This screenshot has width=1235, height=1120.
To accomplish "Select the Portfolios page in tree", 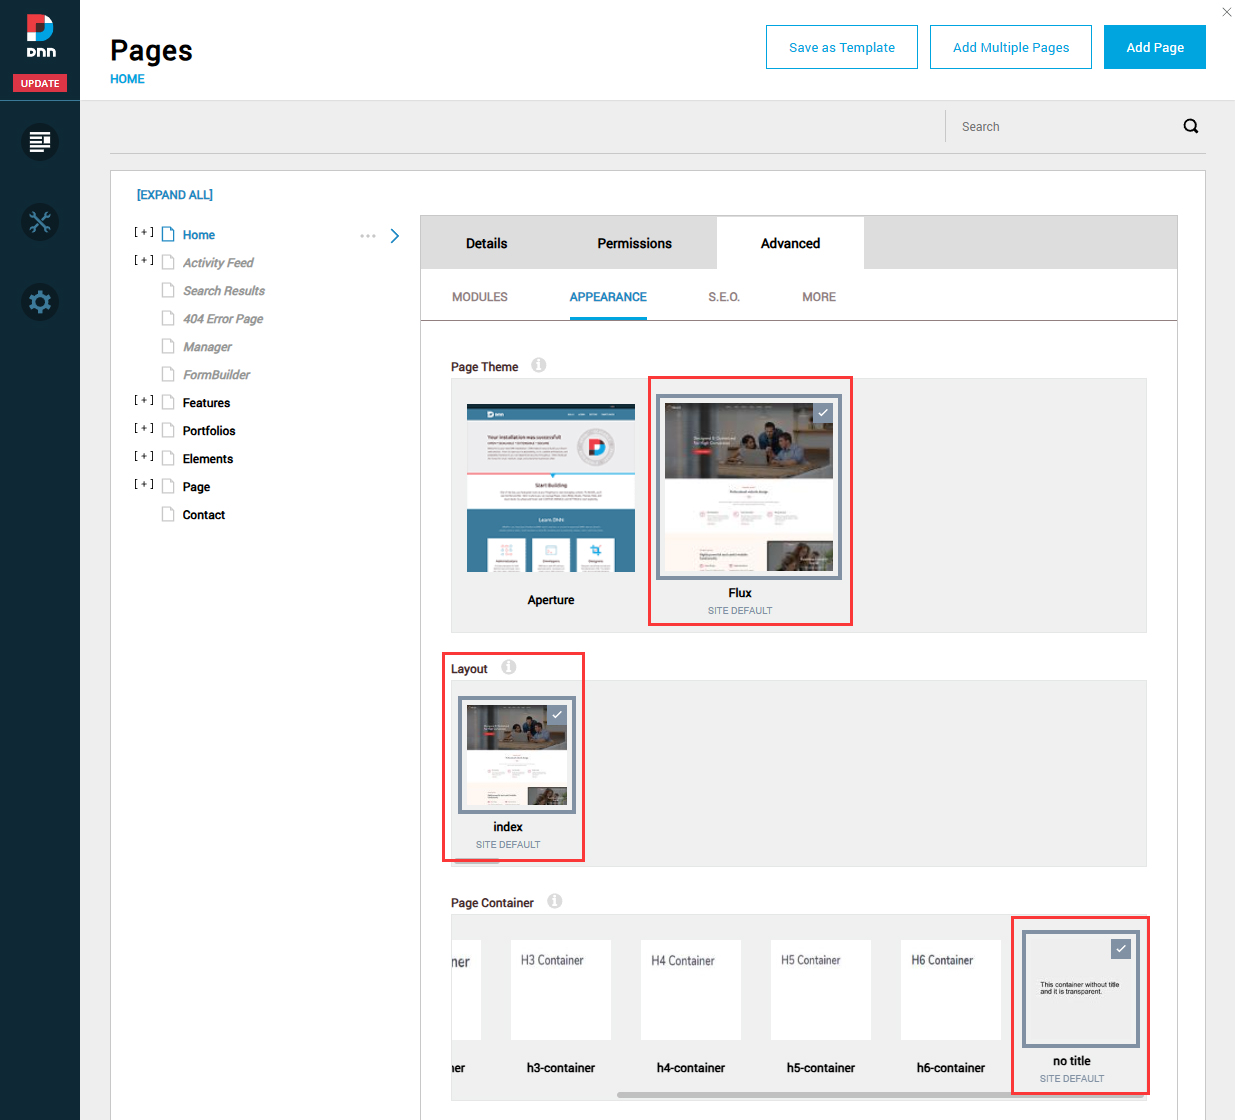I will (x=209, y=431).
